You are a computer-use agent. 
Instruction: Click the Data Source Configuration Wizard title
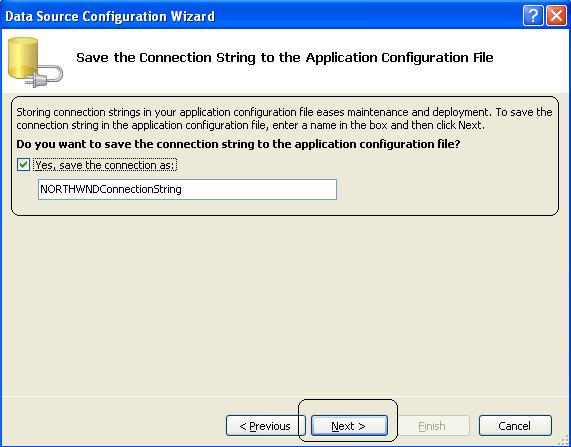(110, 16)
